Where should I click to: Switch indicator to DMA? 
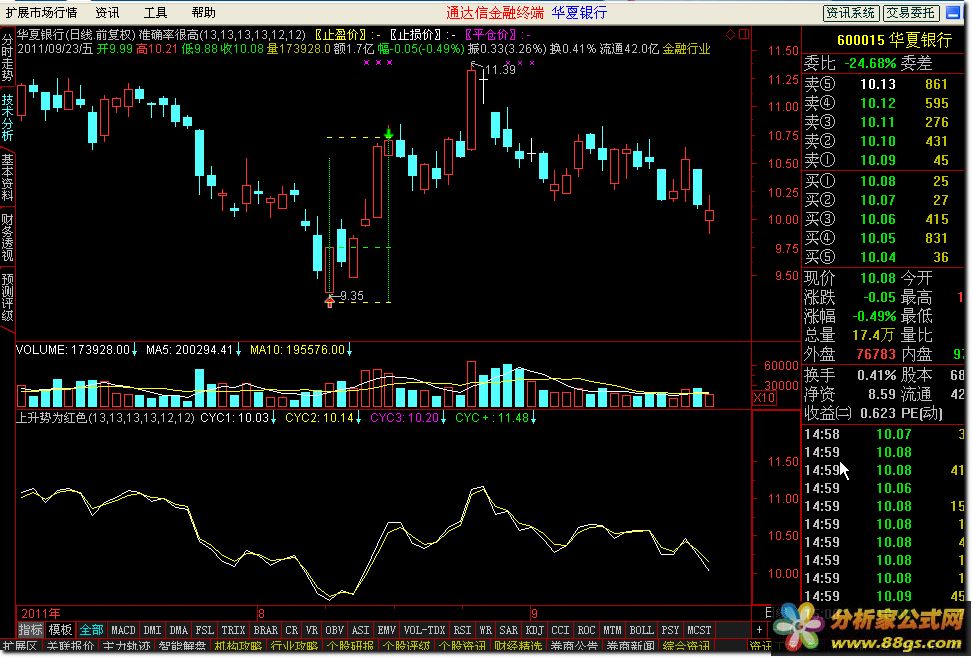click(179, 630)
